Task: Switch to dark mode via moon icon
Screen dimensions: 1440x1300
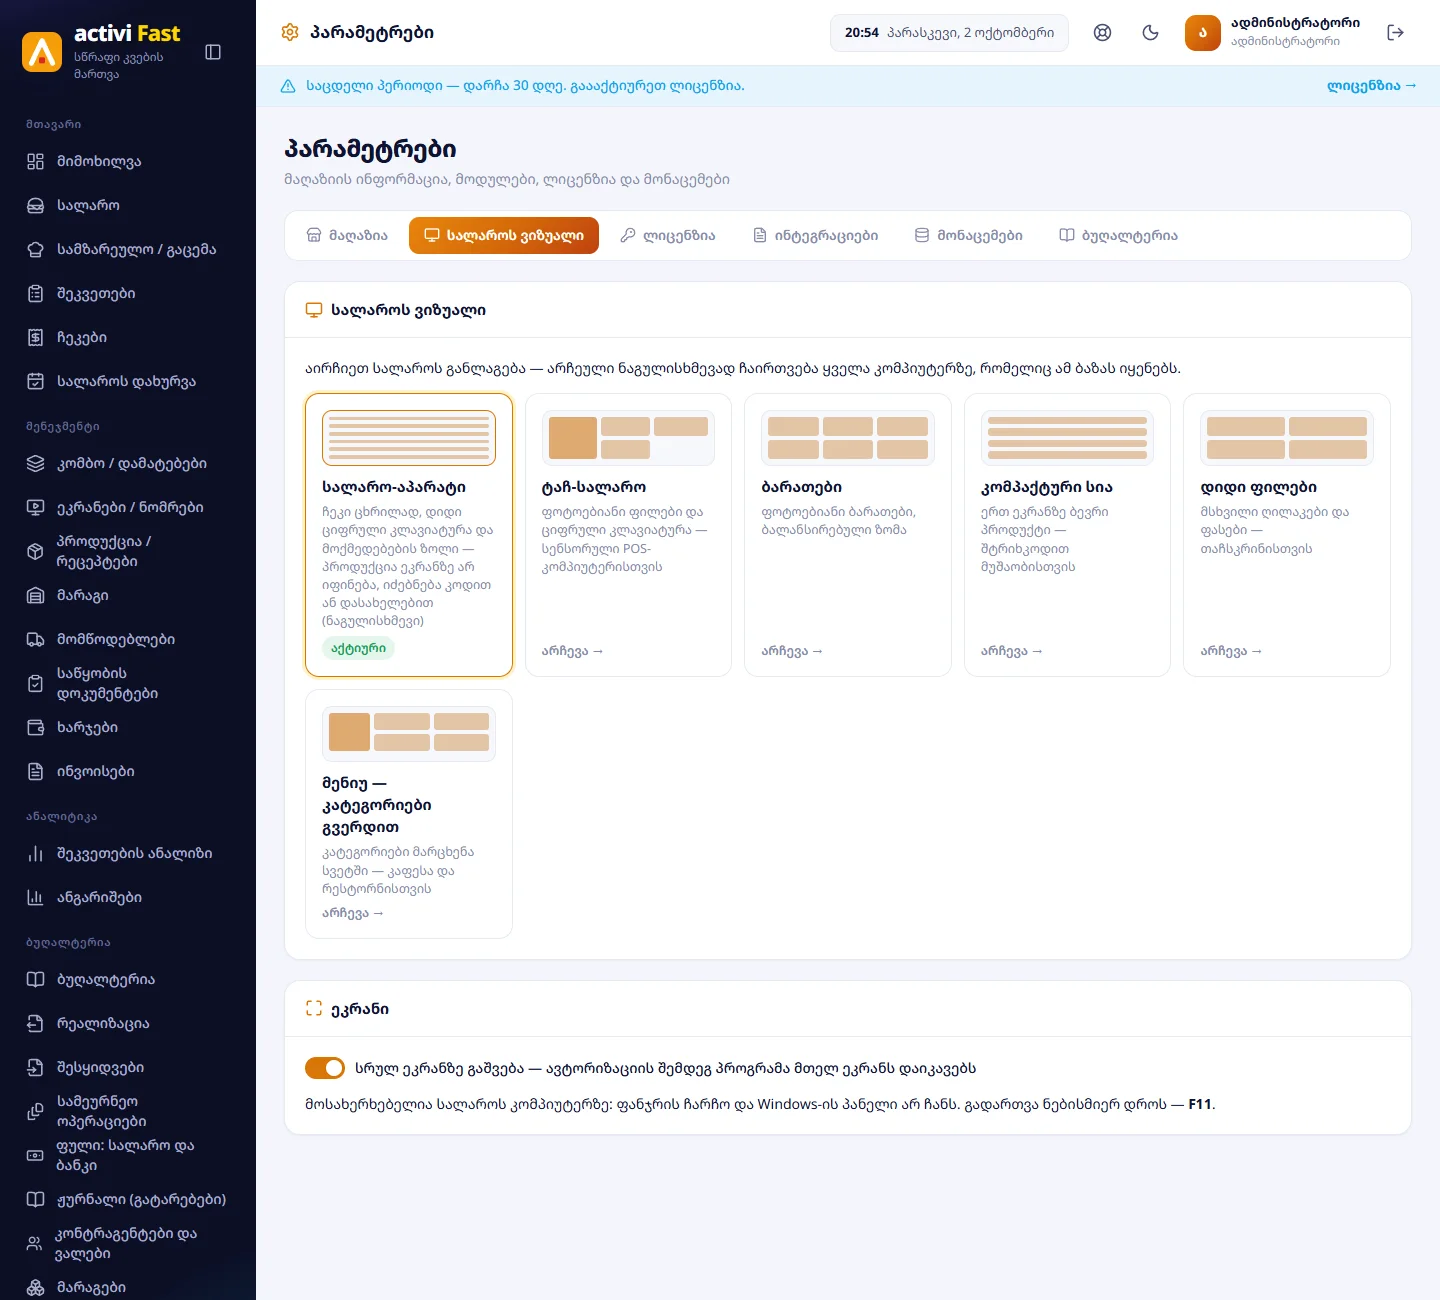Action: coord(1150,32)
